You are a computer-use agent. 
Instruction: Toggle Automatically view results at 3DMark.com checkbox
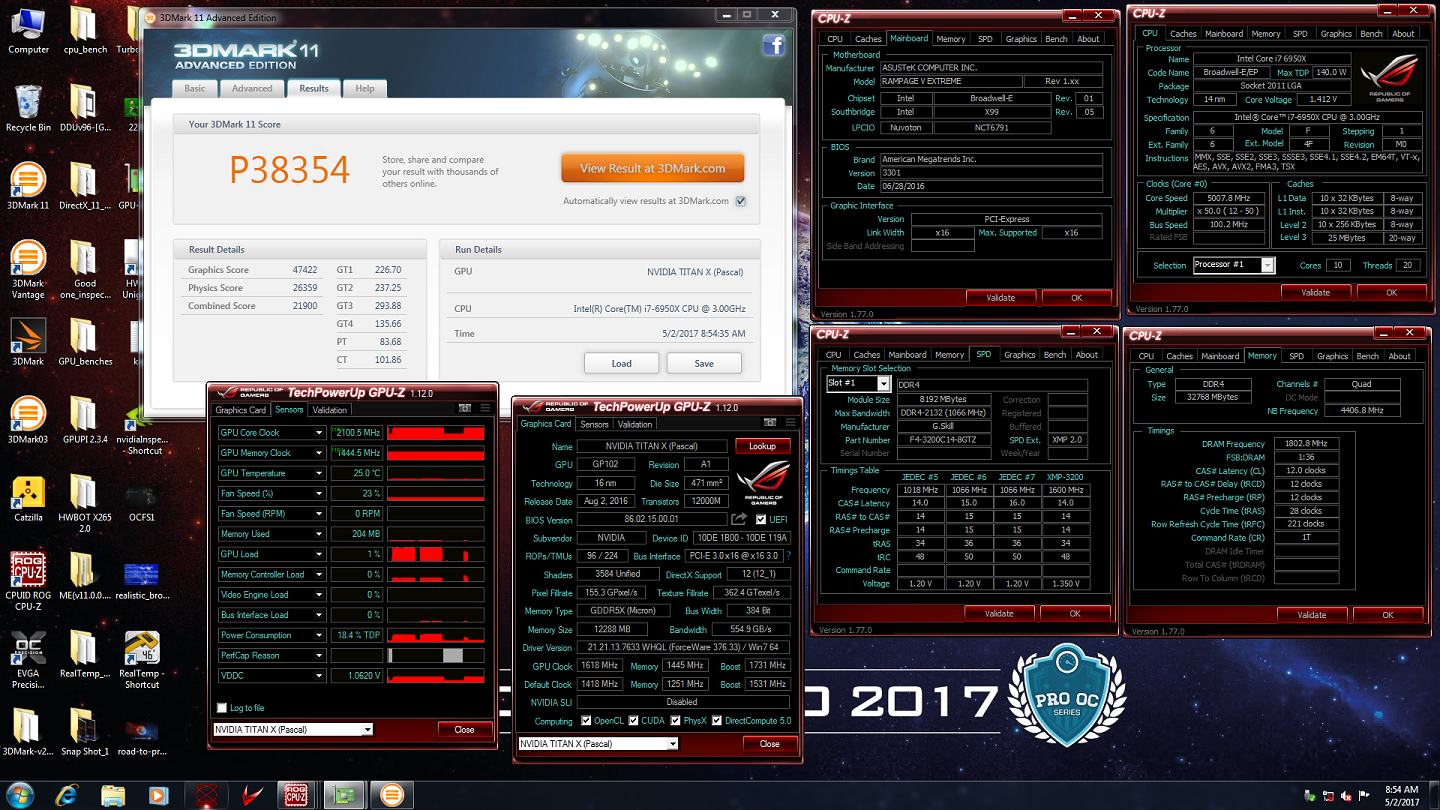pos(741,201)
